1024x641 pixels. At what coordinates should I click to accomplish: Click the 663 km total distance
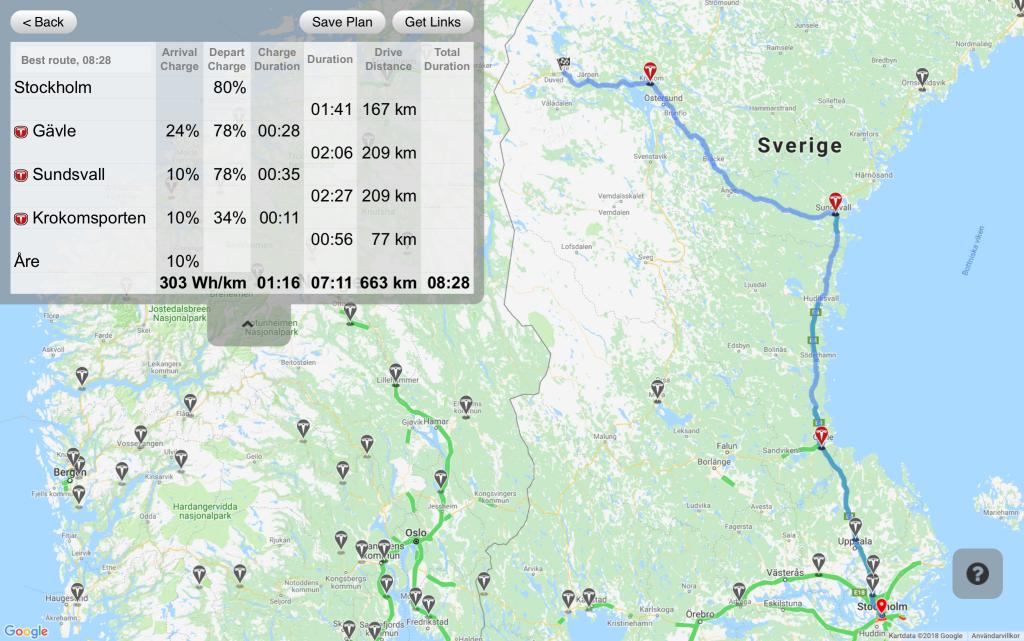[x=388, y=283]
